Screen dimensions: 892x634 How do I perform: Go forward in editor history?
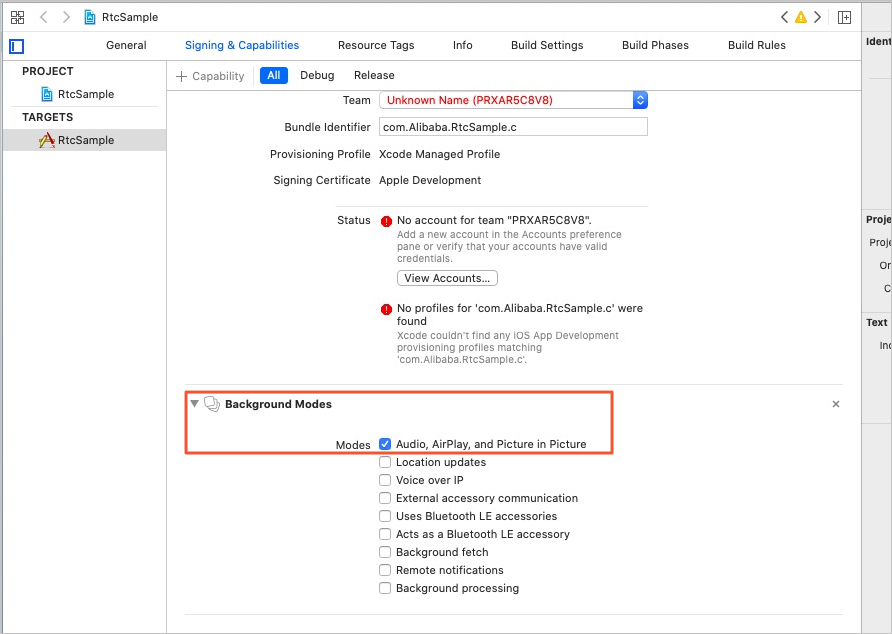(66, 17)
